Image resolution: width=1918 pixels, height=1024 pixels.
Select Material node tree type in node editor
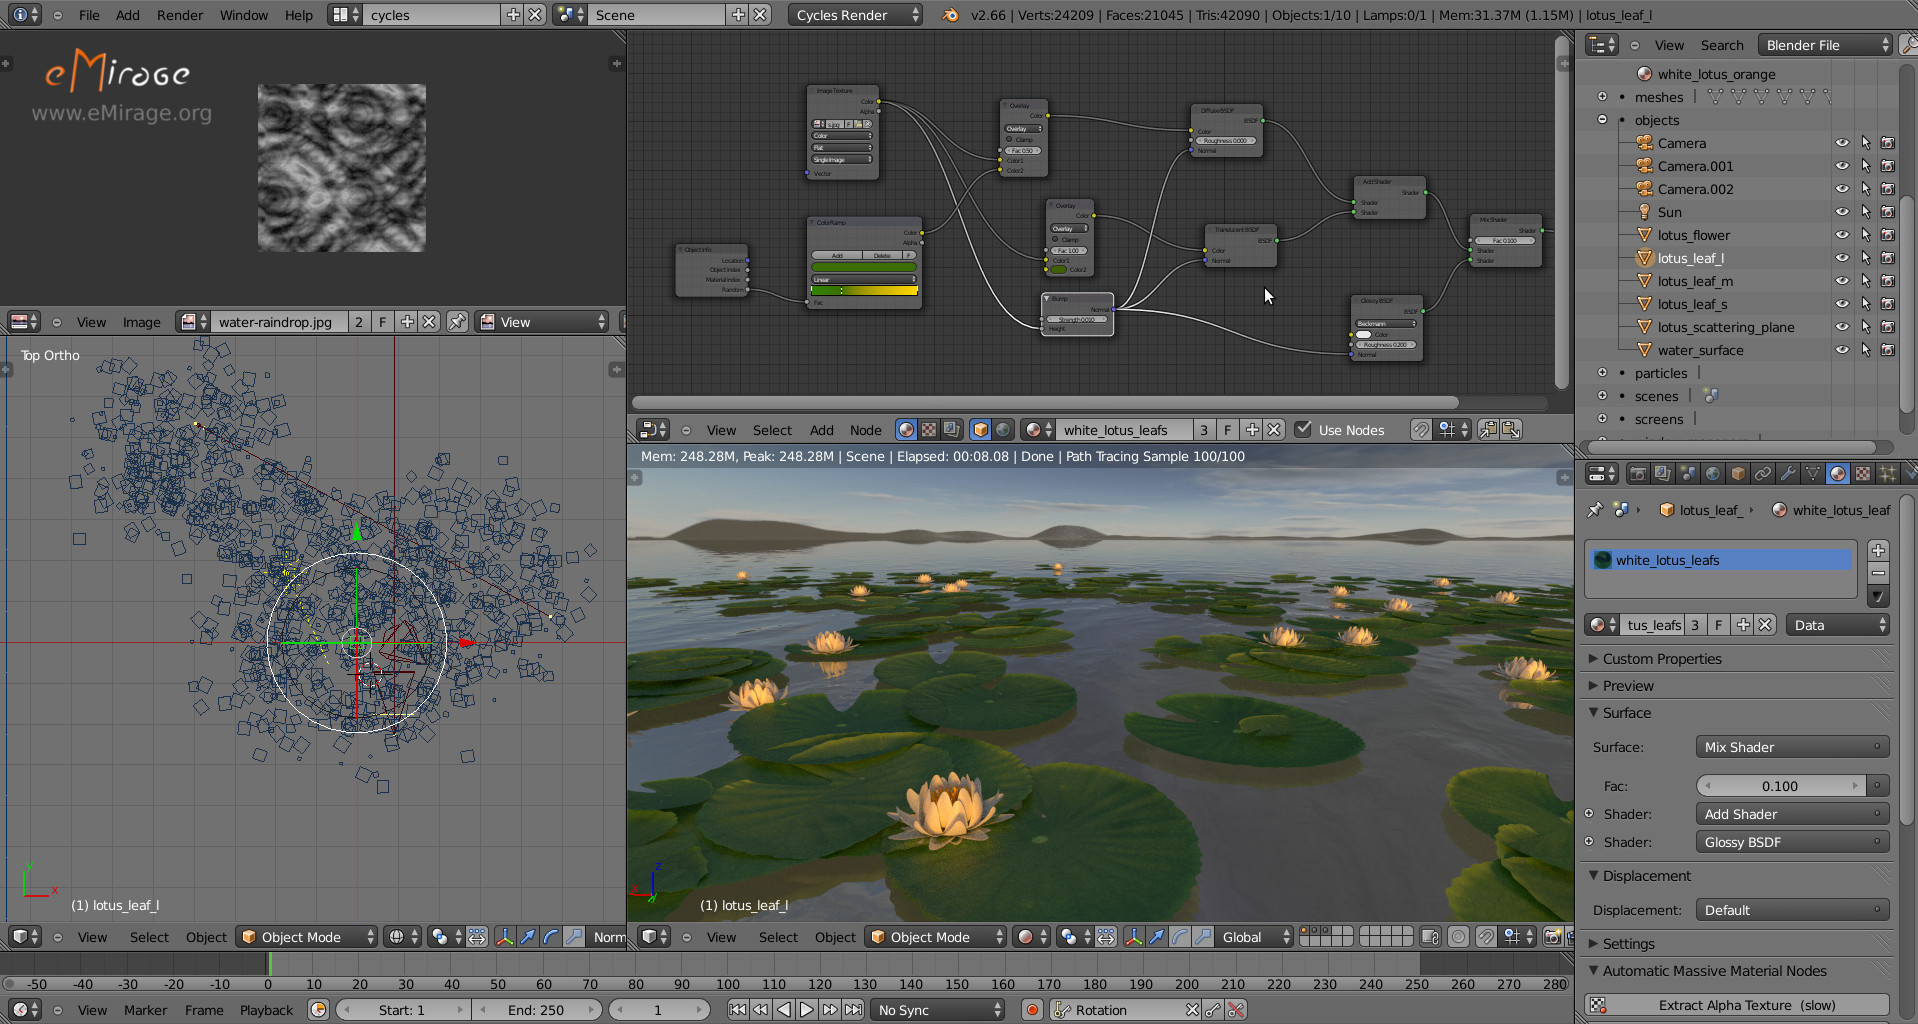906,430
